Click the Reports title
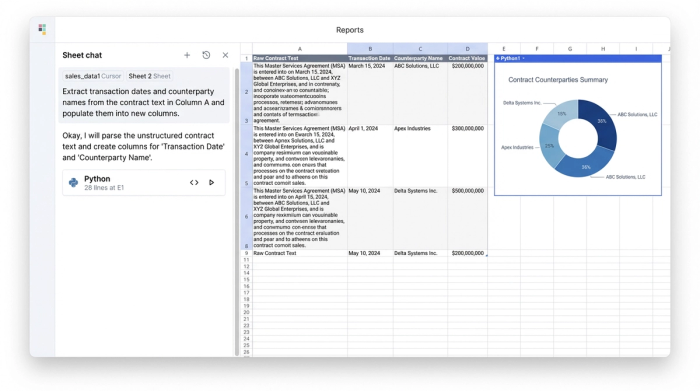 click(350, 30)
